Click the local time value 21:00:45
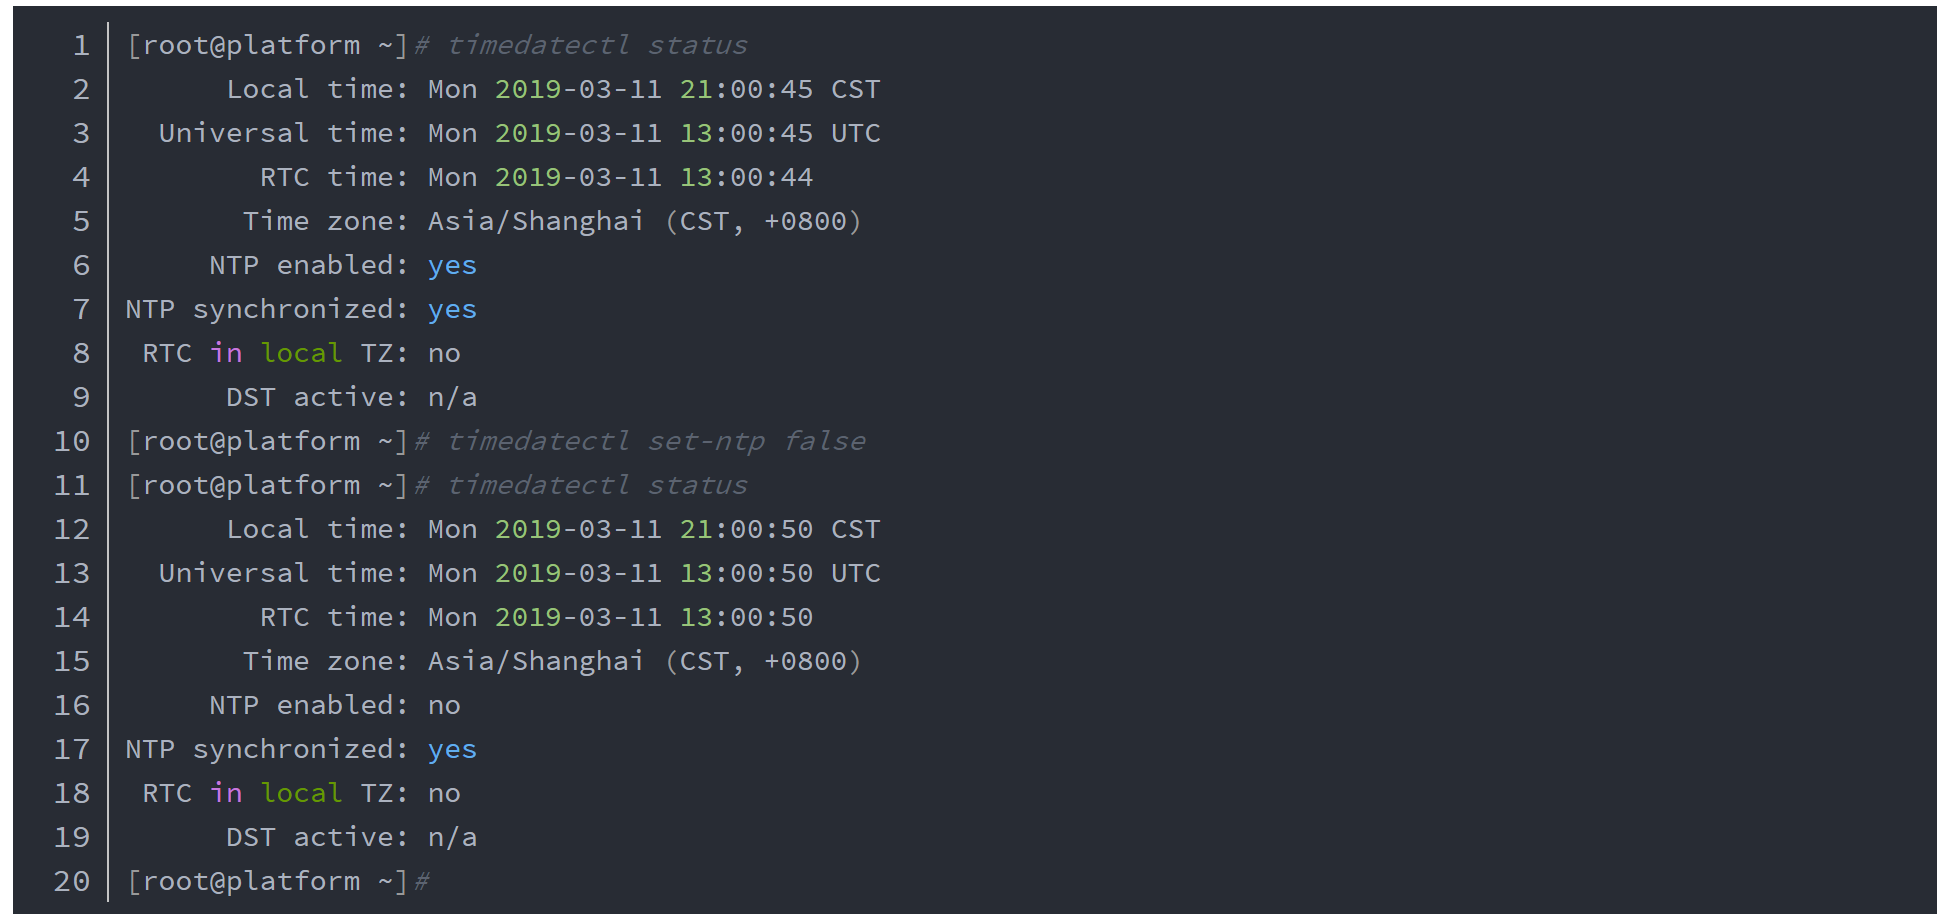This screenshot has height=920, width=1948. (x=746, y=90)
